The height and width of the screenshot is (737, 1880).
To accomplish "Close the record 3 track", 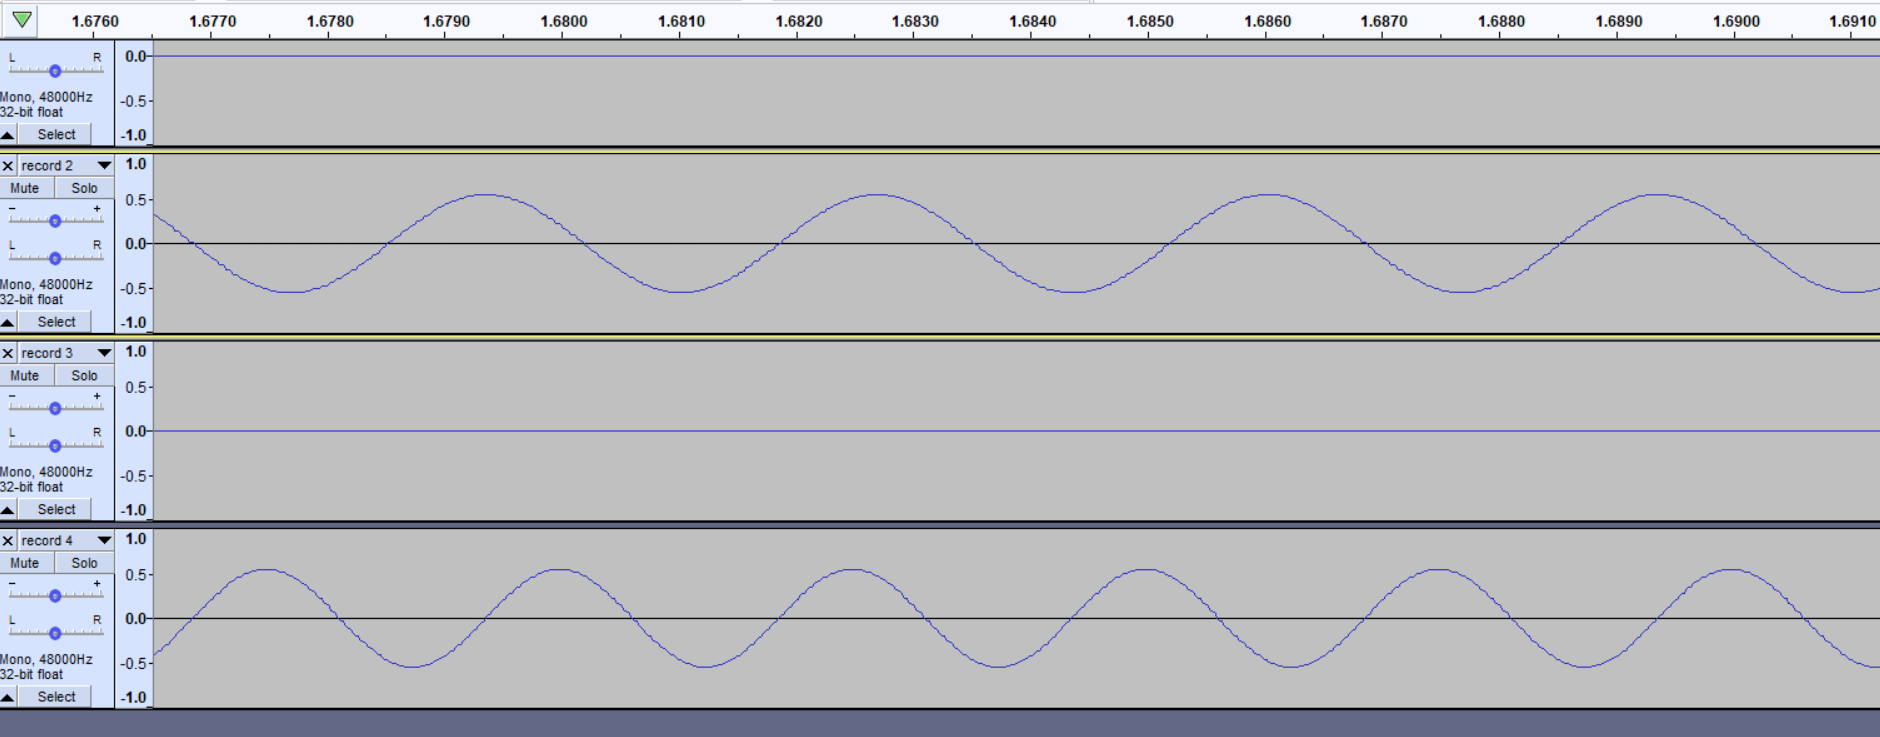I will 8,353.
